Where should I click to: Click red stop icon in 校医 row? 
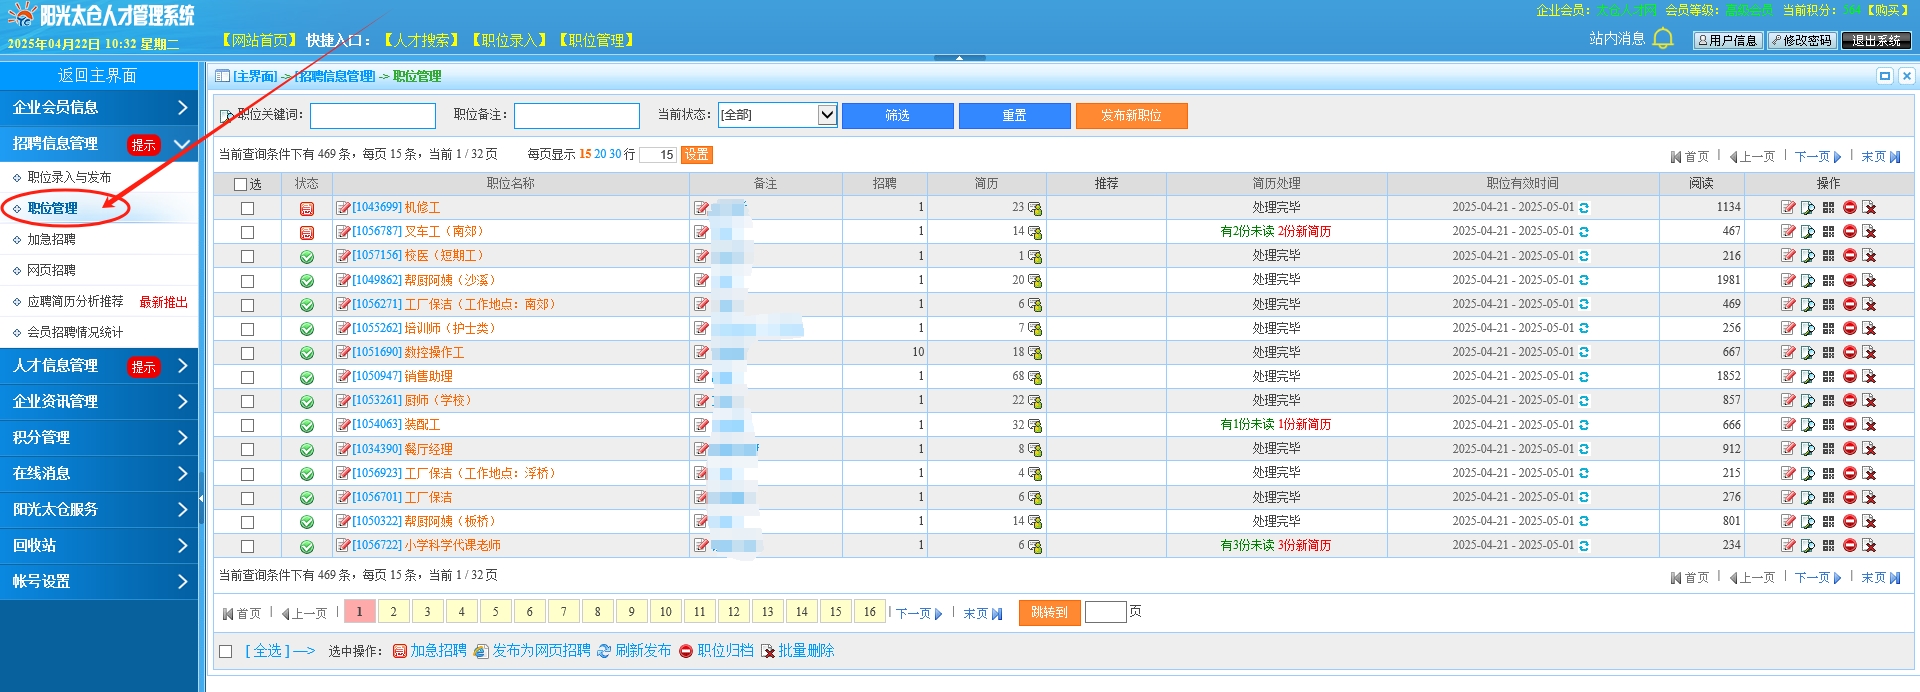1849,256
